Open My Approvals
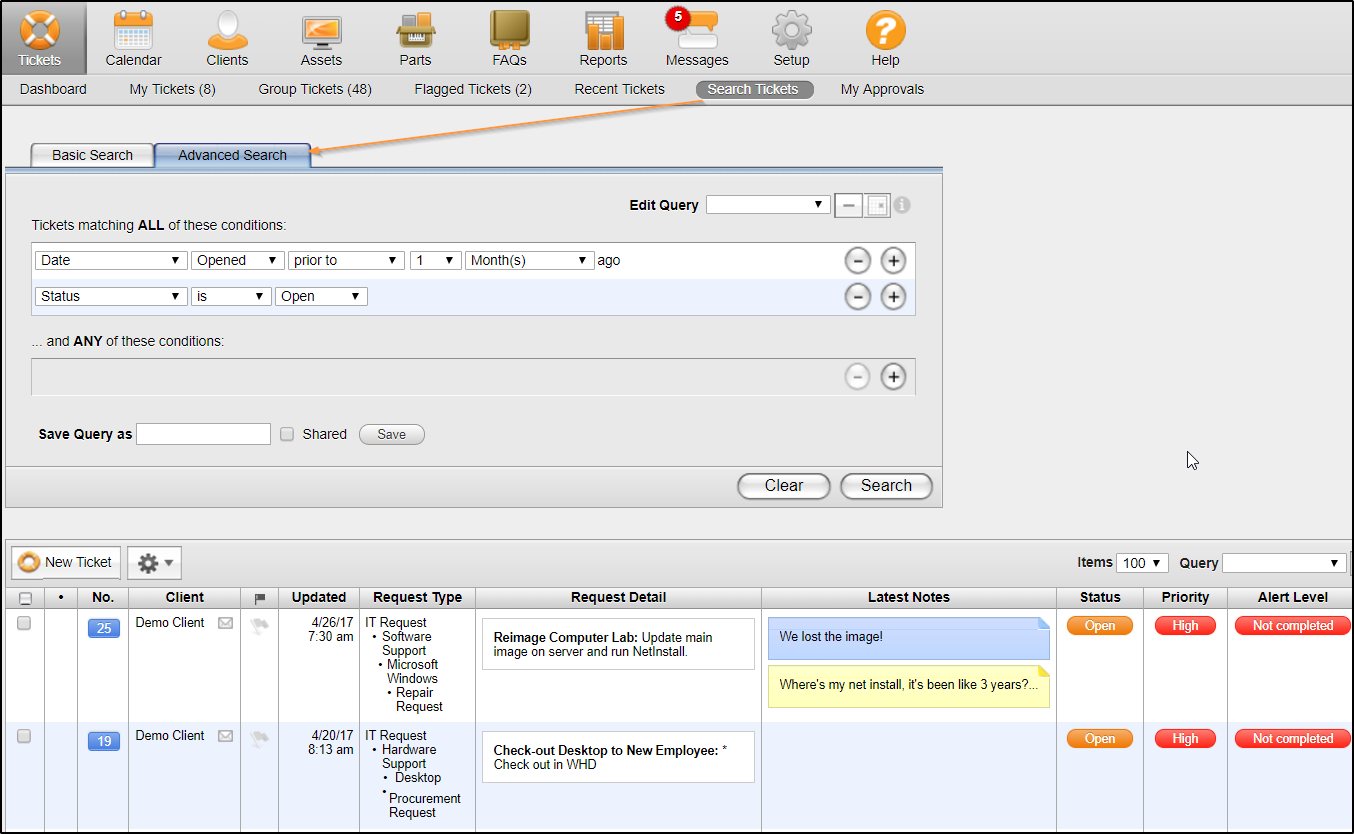 pyautogui.click(x=882, y=89)
